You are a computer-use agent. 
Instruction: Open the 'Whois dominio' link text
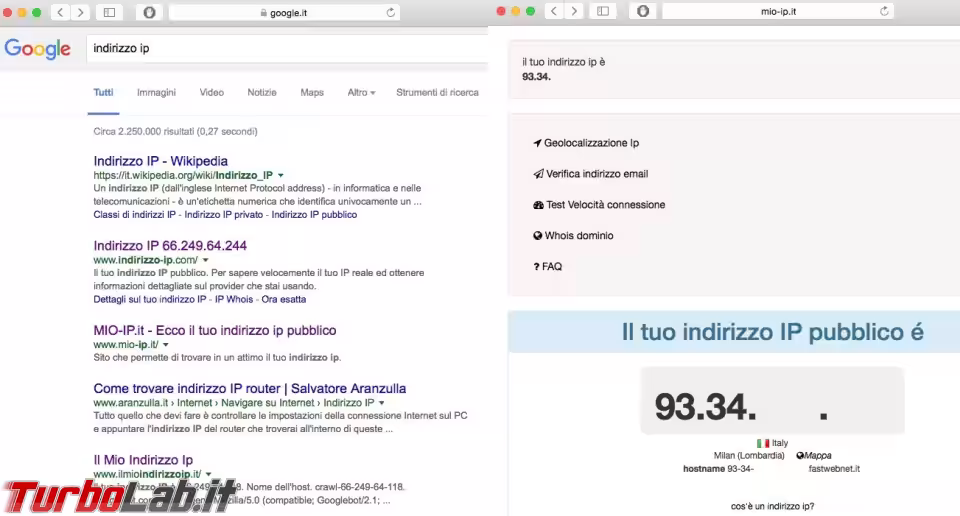coord(579,236)
